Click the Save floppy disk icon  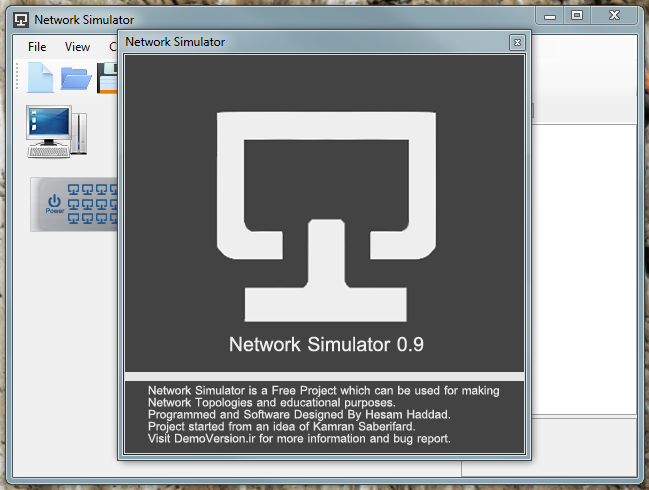[x=108, y=77]
